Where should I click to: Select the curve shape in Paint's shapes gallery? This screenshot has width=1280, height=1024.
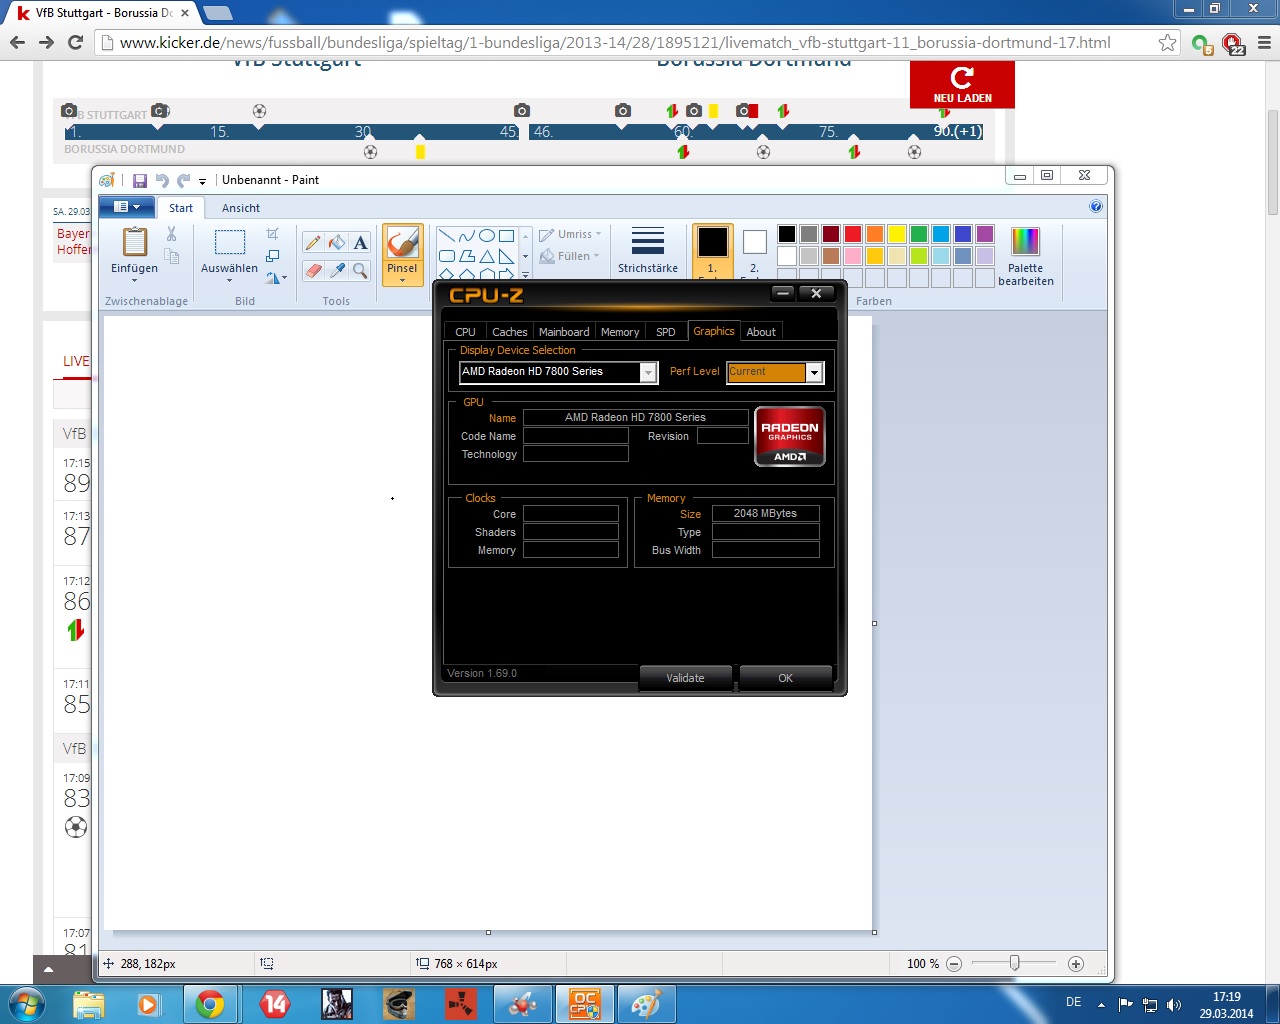[x=467, y=236]
